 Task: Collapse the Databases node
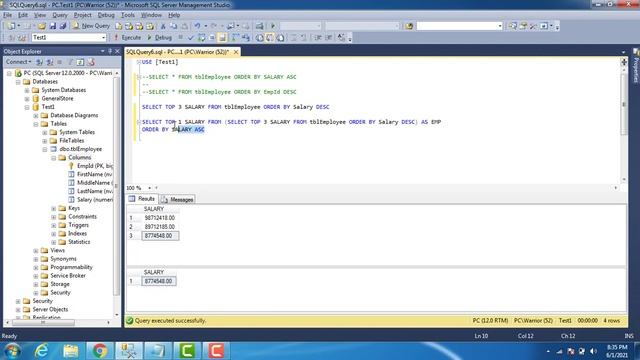point(18,82)
